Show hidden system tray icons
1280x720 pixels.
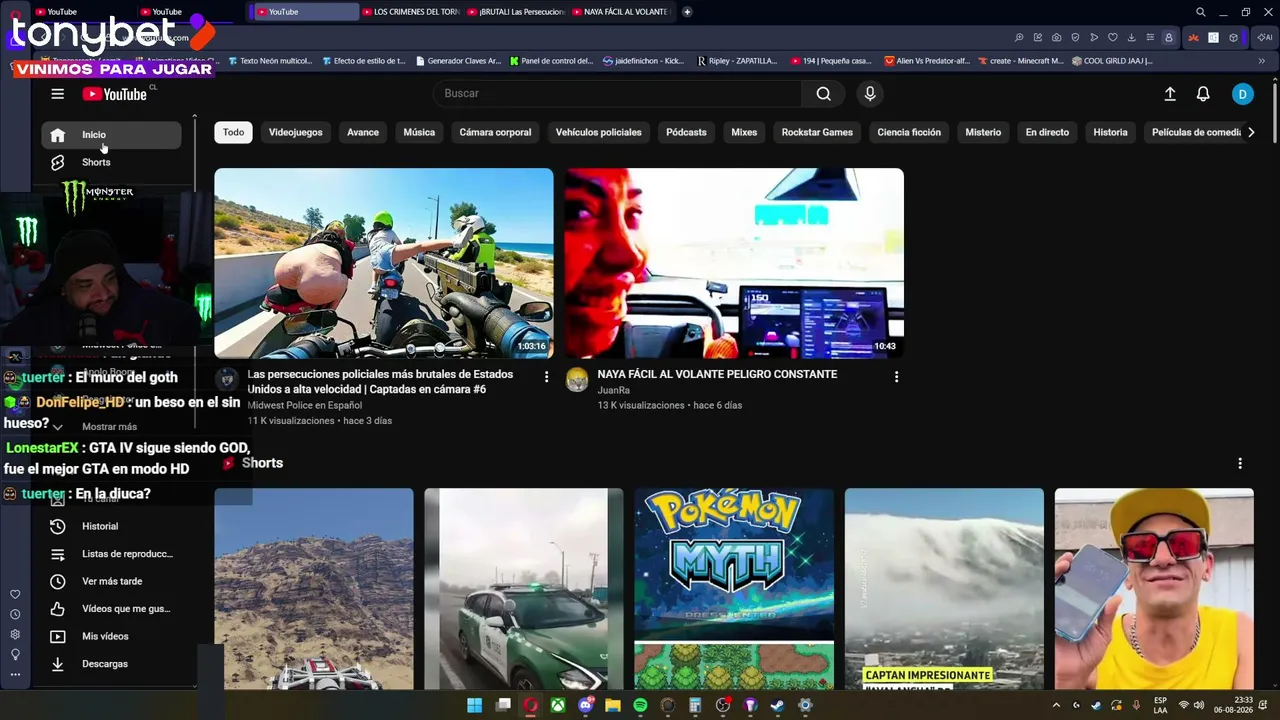pyautogui.click(x=1056, y=705)
